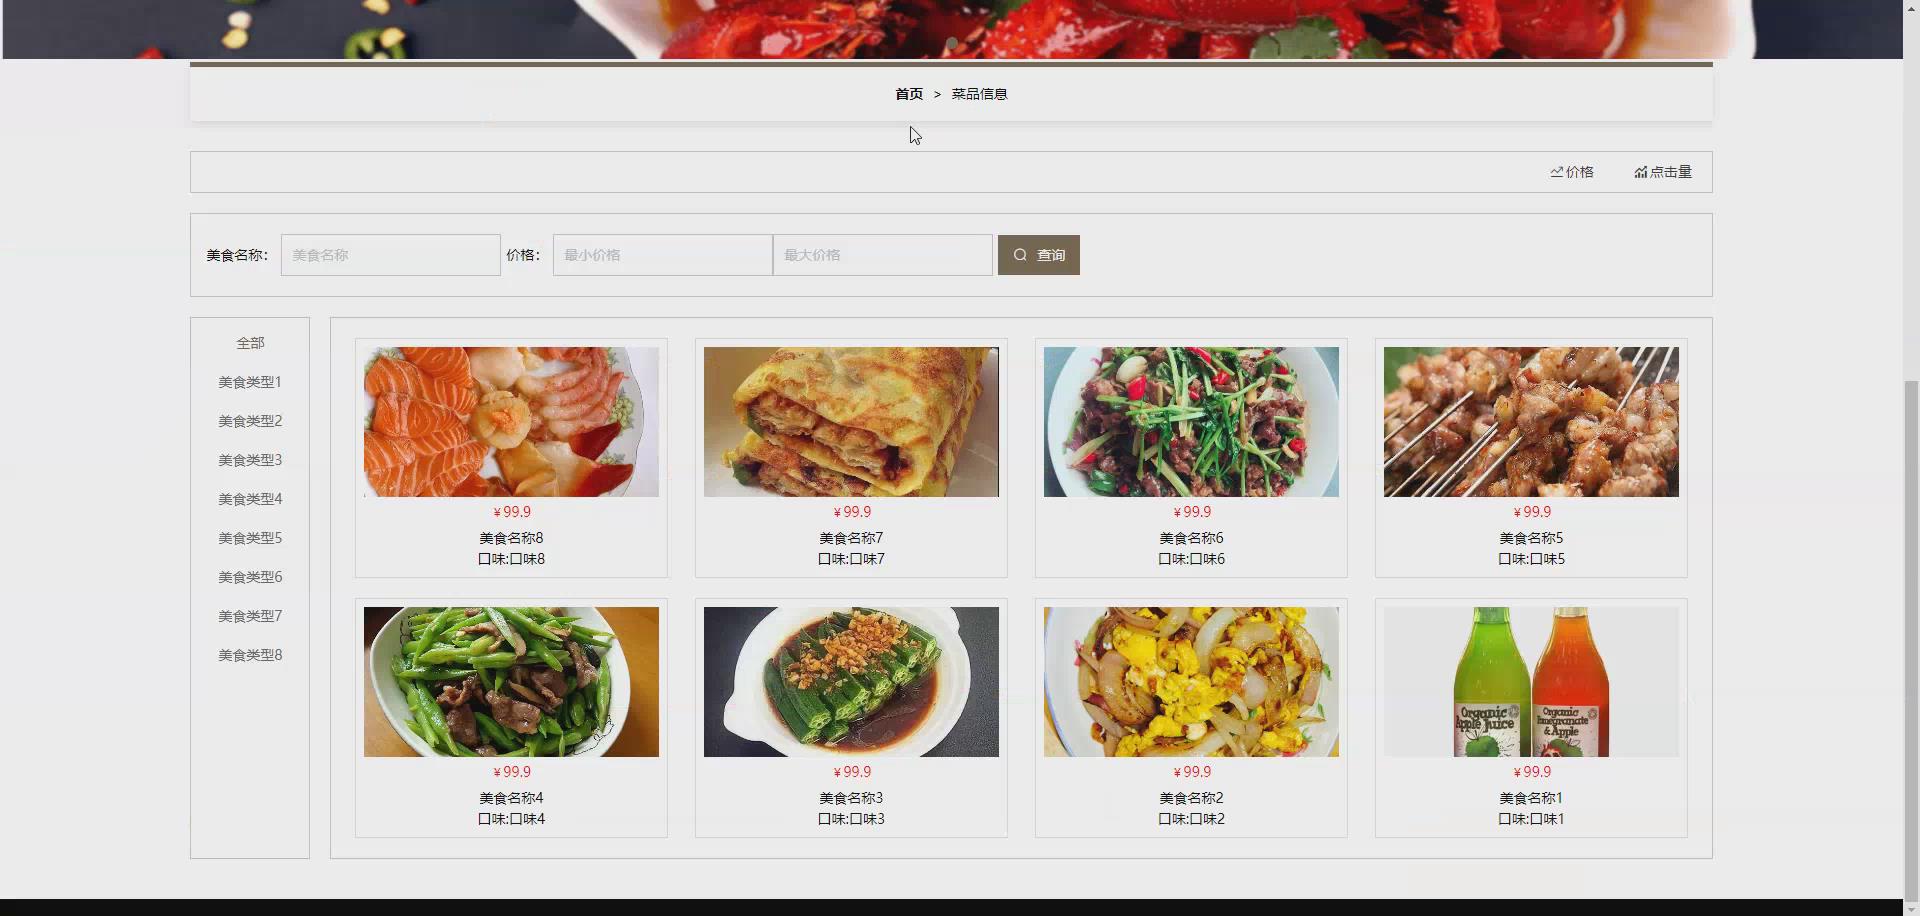Viewport: 1920px width, 916px height.
Task: Click 菜品信息 breadcrumb item
Action: click(979, 94)
